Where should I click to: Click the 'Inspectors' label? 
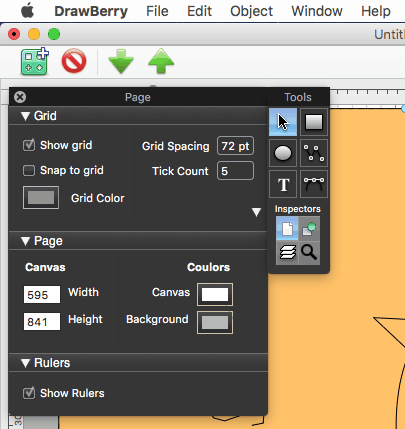point(298,209)
